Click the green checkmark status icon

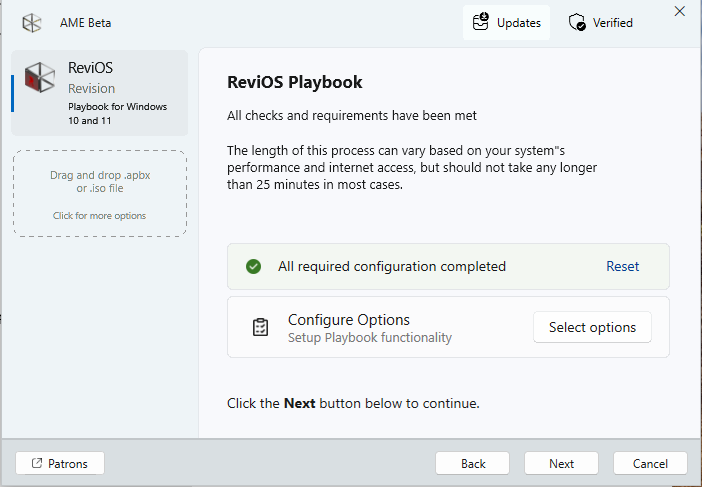253,266
